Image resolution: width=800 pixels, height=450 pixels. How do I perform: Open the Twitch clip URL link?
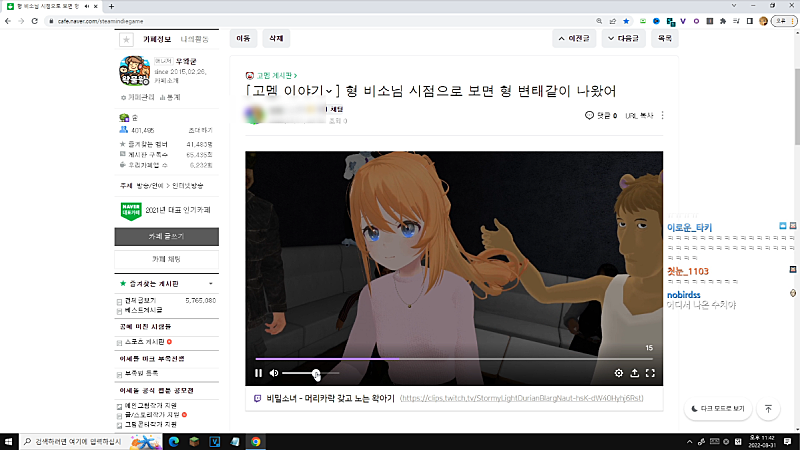click(521, 398)
